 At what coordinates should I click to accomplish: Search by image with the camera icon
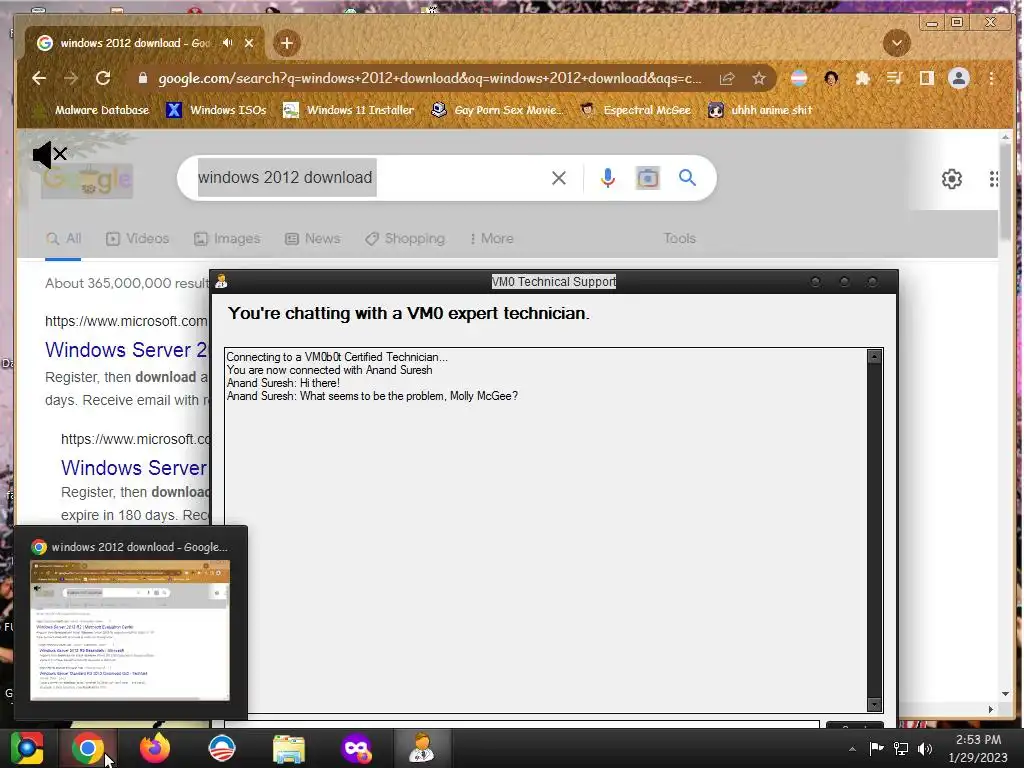(647, 178)
